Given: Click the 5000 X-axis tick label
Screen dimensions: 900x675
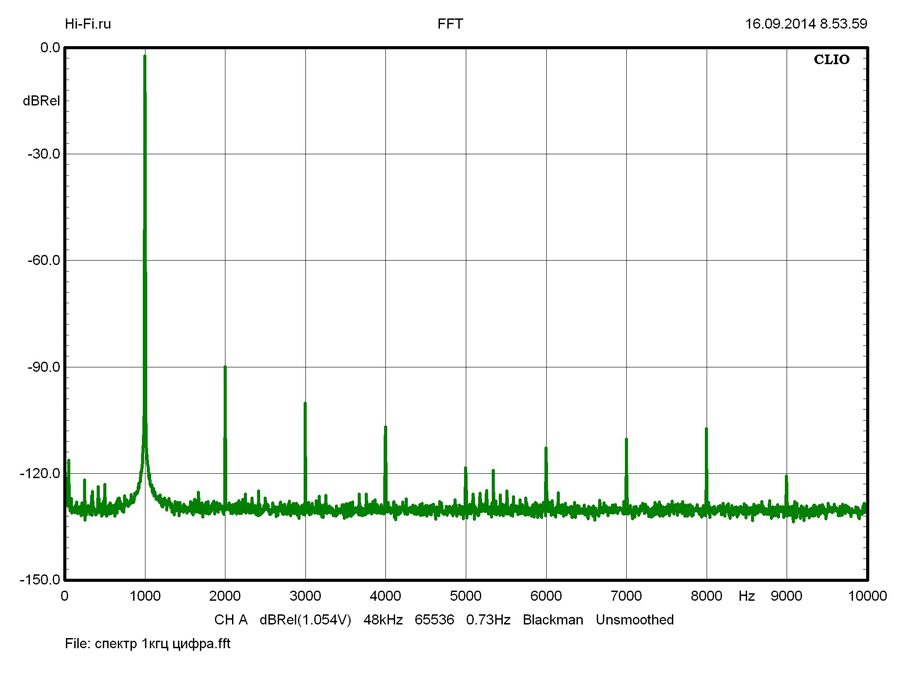Looking at the screenshot, I should (x=465, y=596).
